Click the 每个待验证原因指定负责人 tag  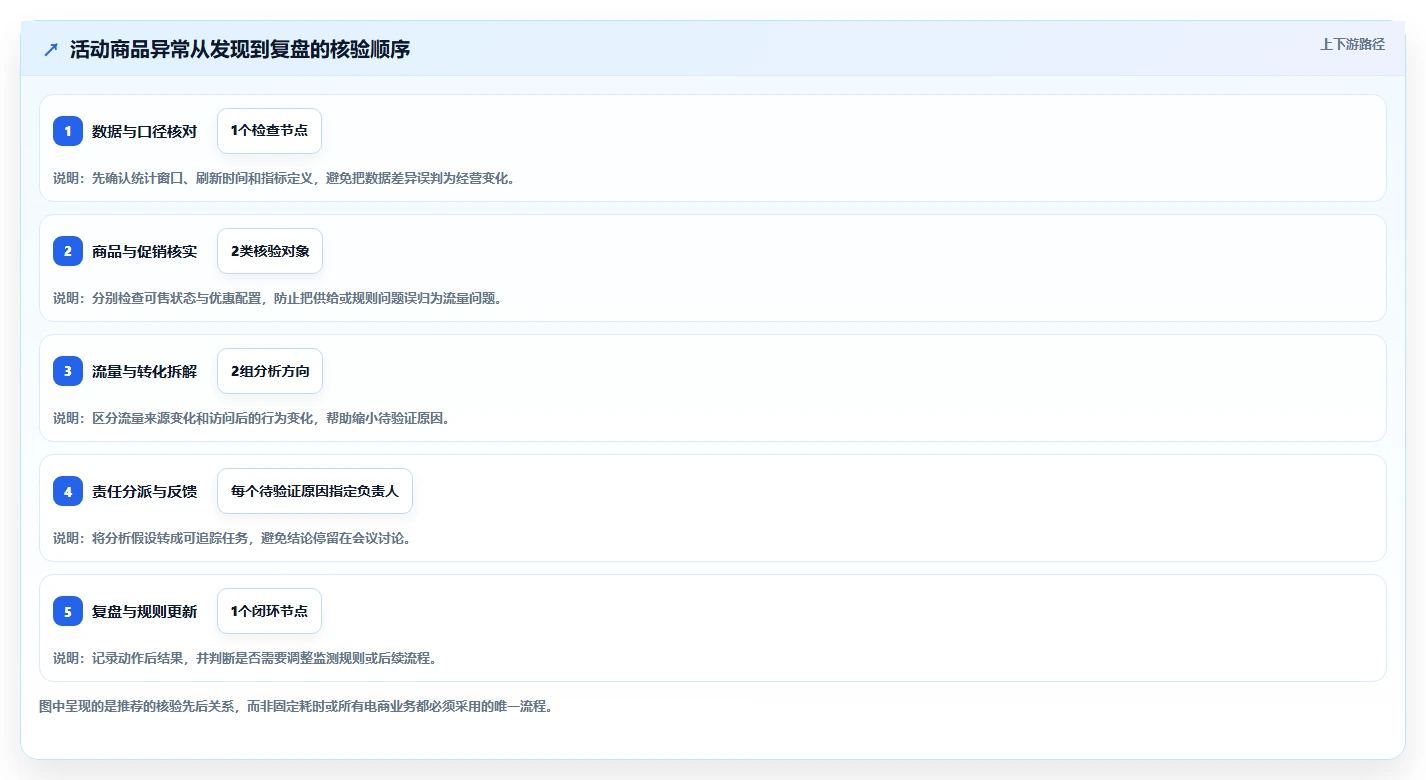click(315, 491)
